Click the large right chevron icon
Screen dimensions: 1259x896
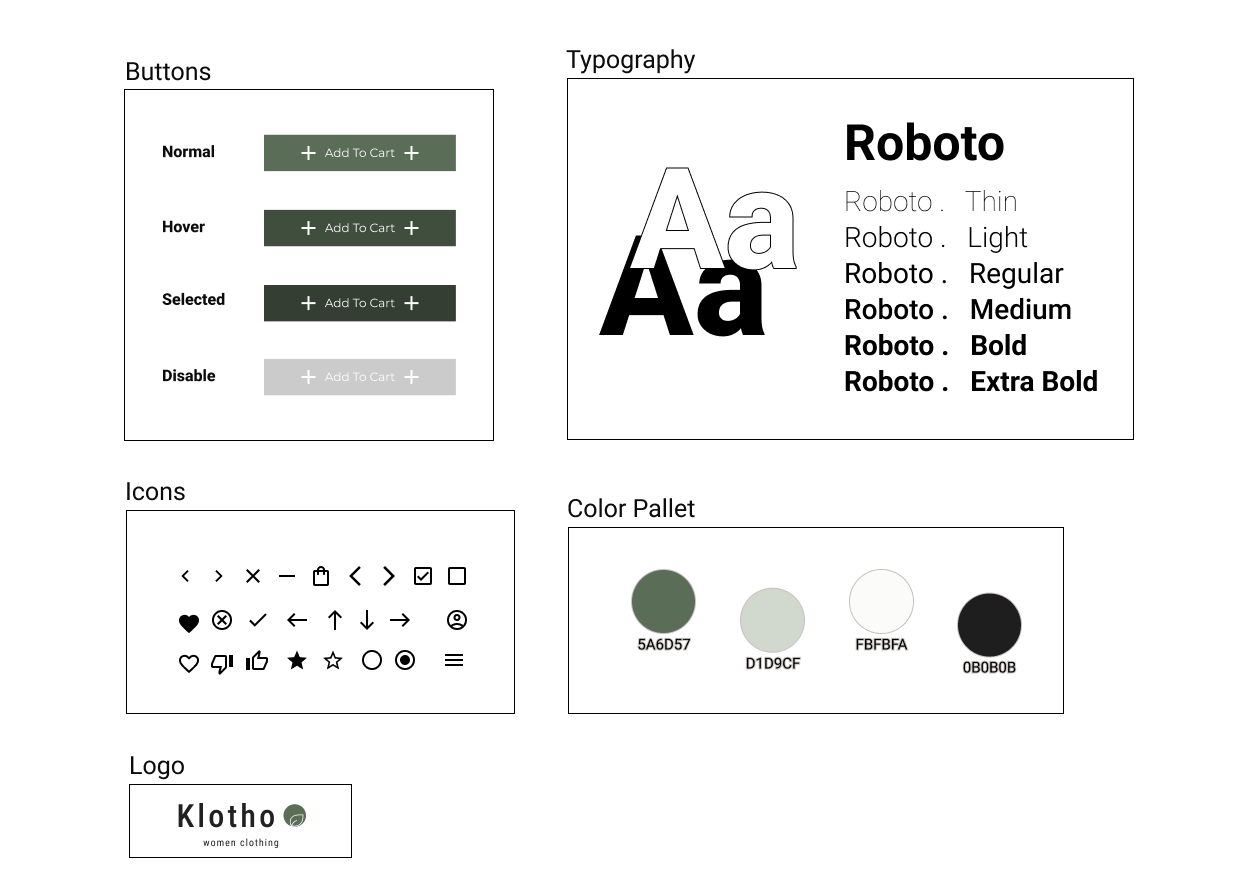point(389,576)
